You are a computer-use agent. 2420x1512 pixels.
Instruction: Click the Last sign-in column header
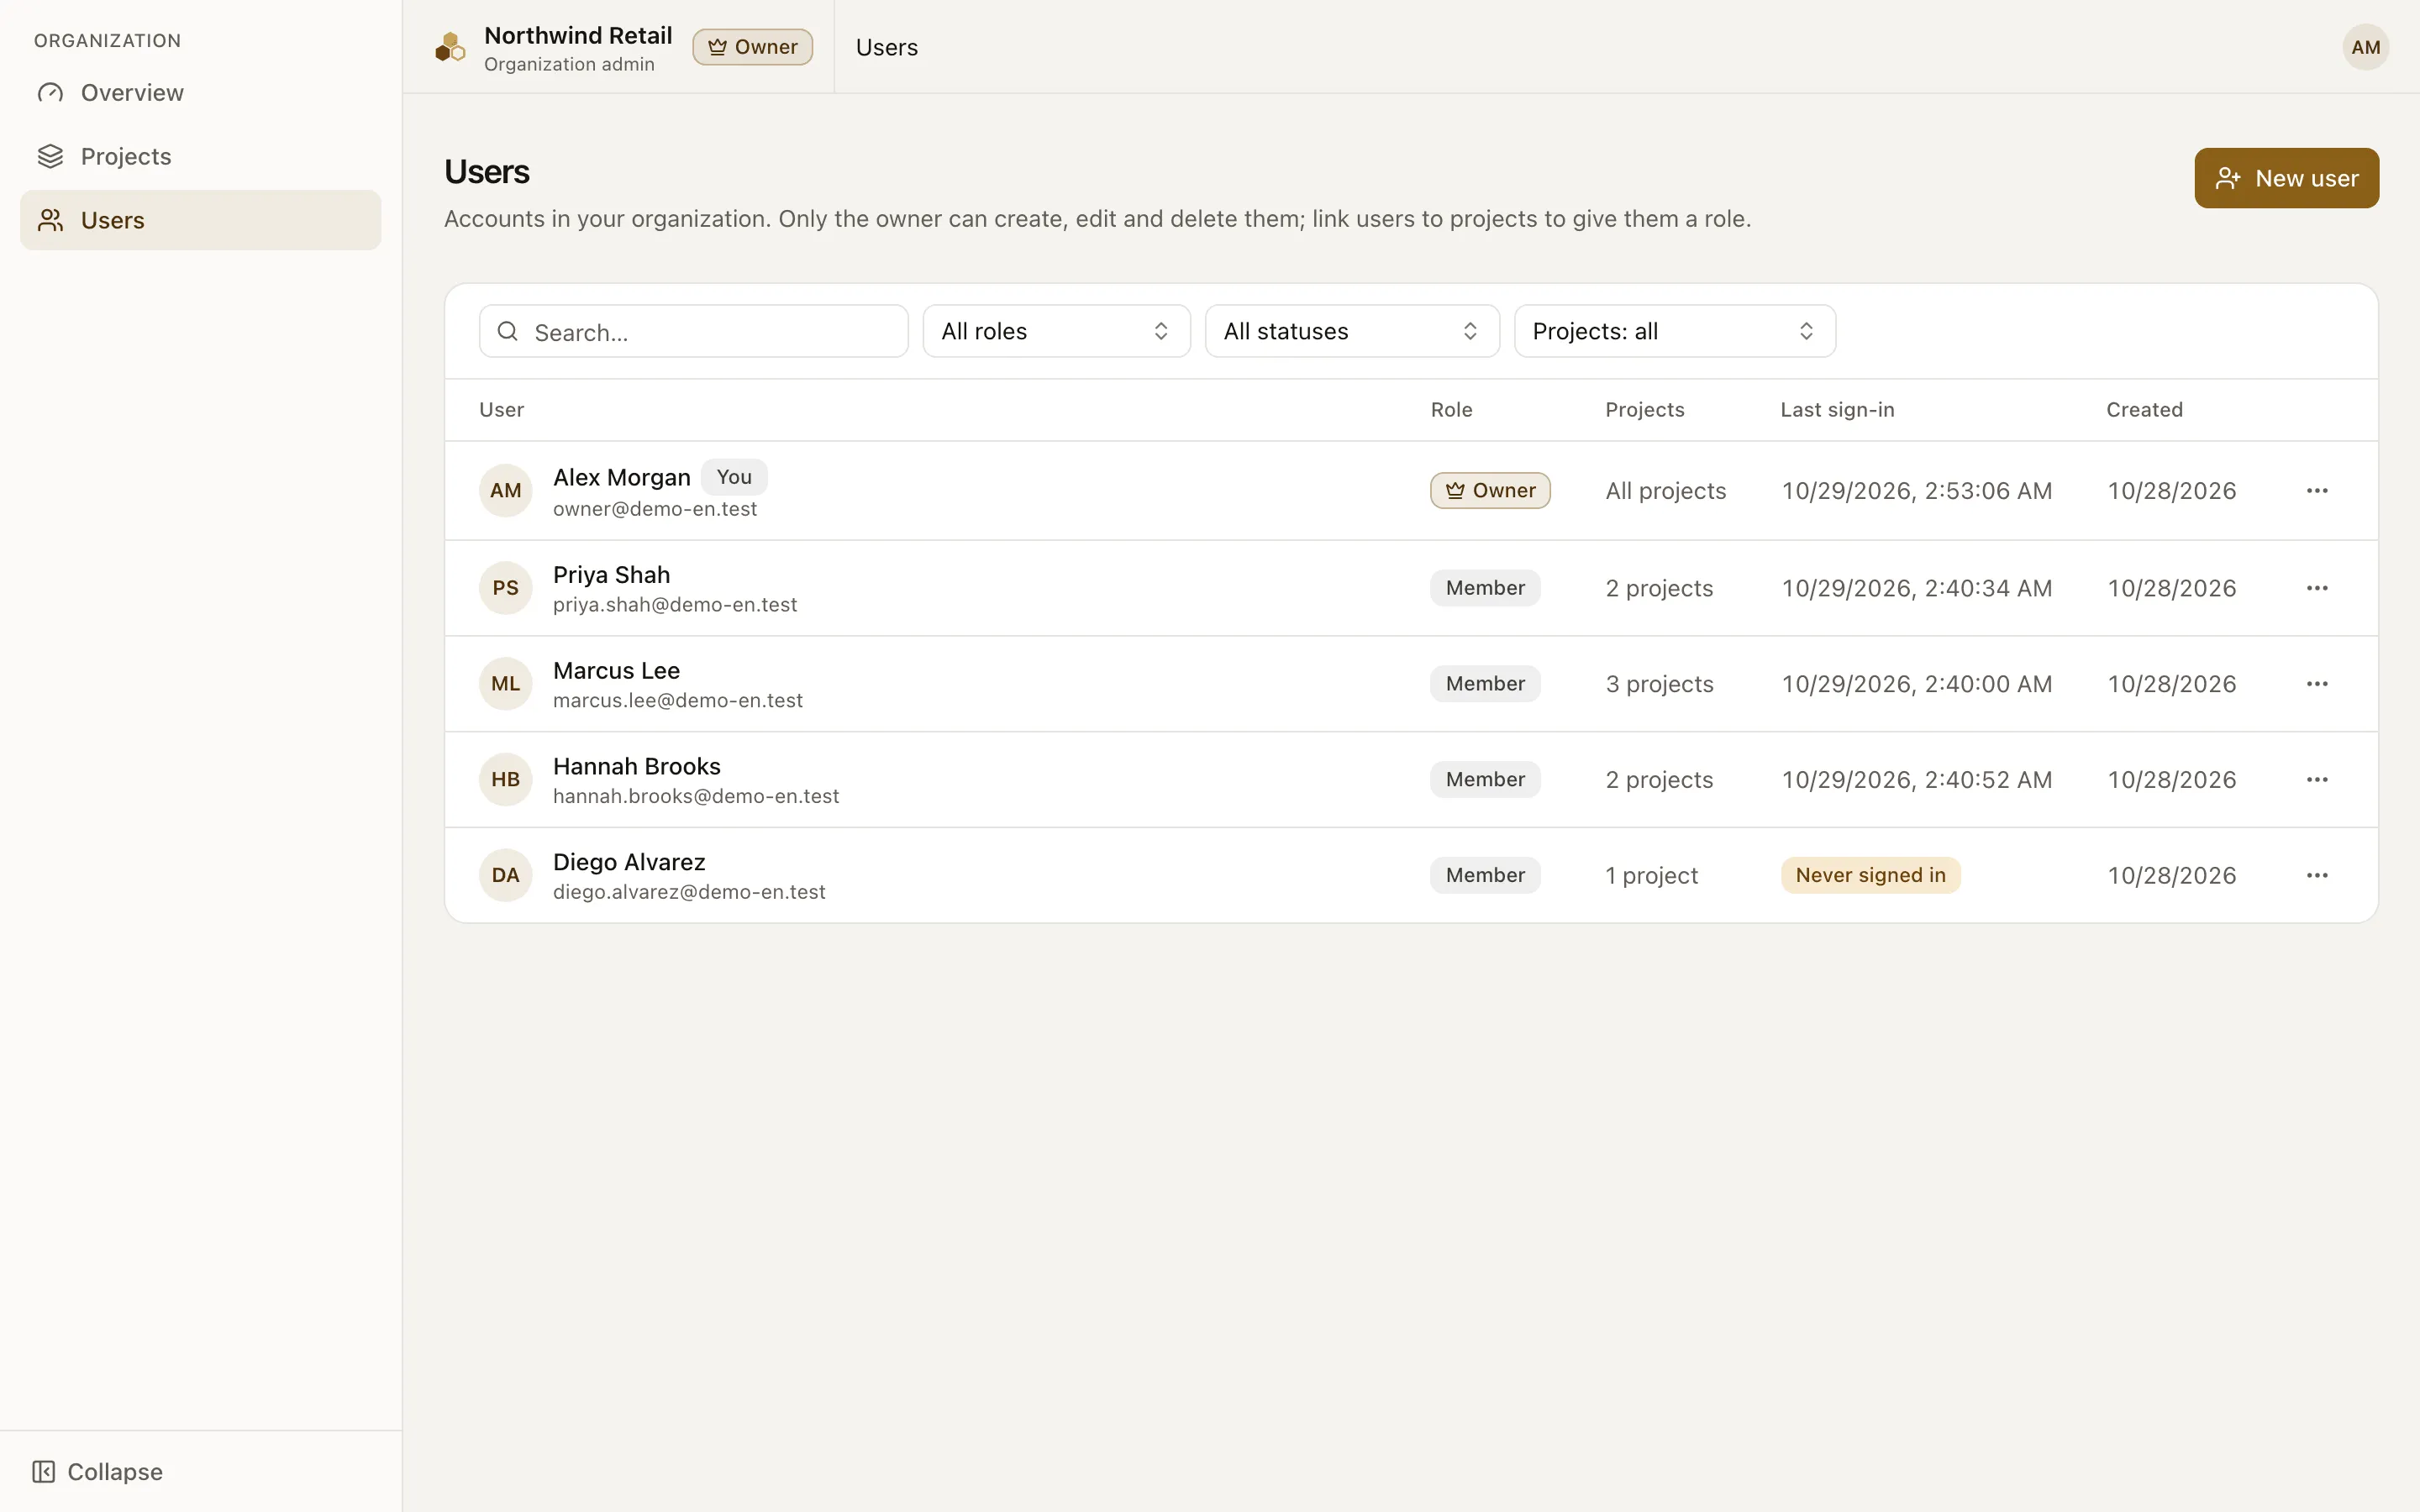point(1837,410)
